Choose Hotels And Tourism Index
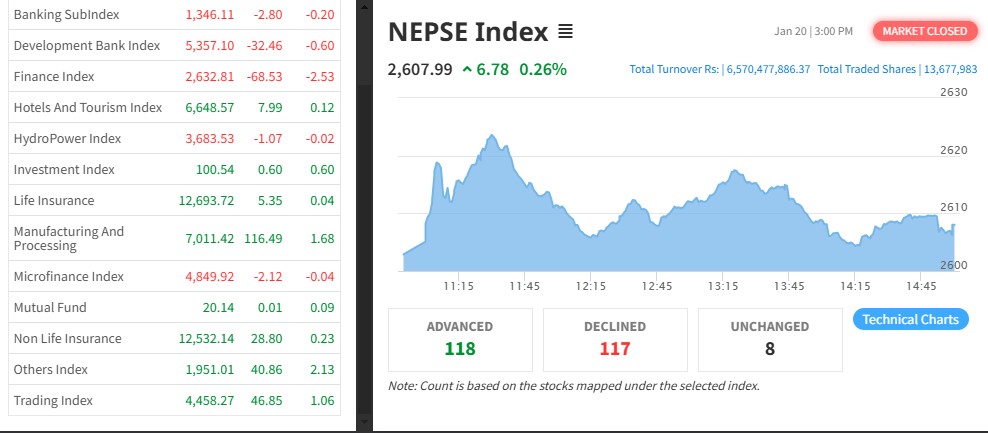988x433 pixels. 88,108
